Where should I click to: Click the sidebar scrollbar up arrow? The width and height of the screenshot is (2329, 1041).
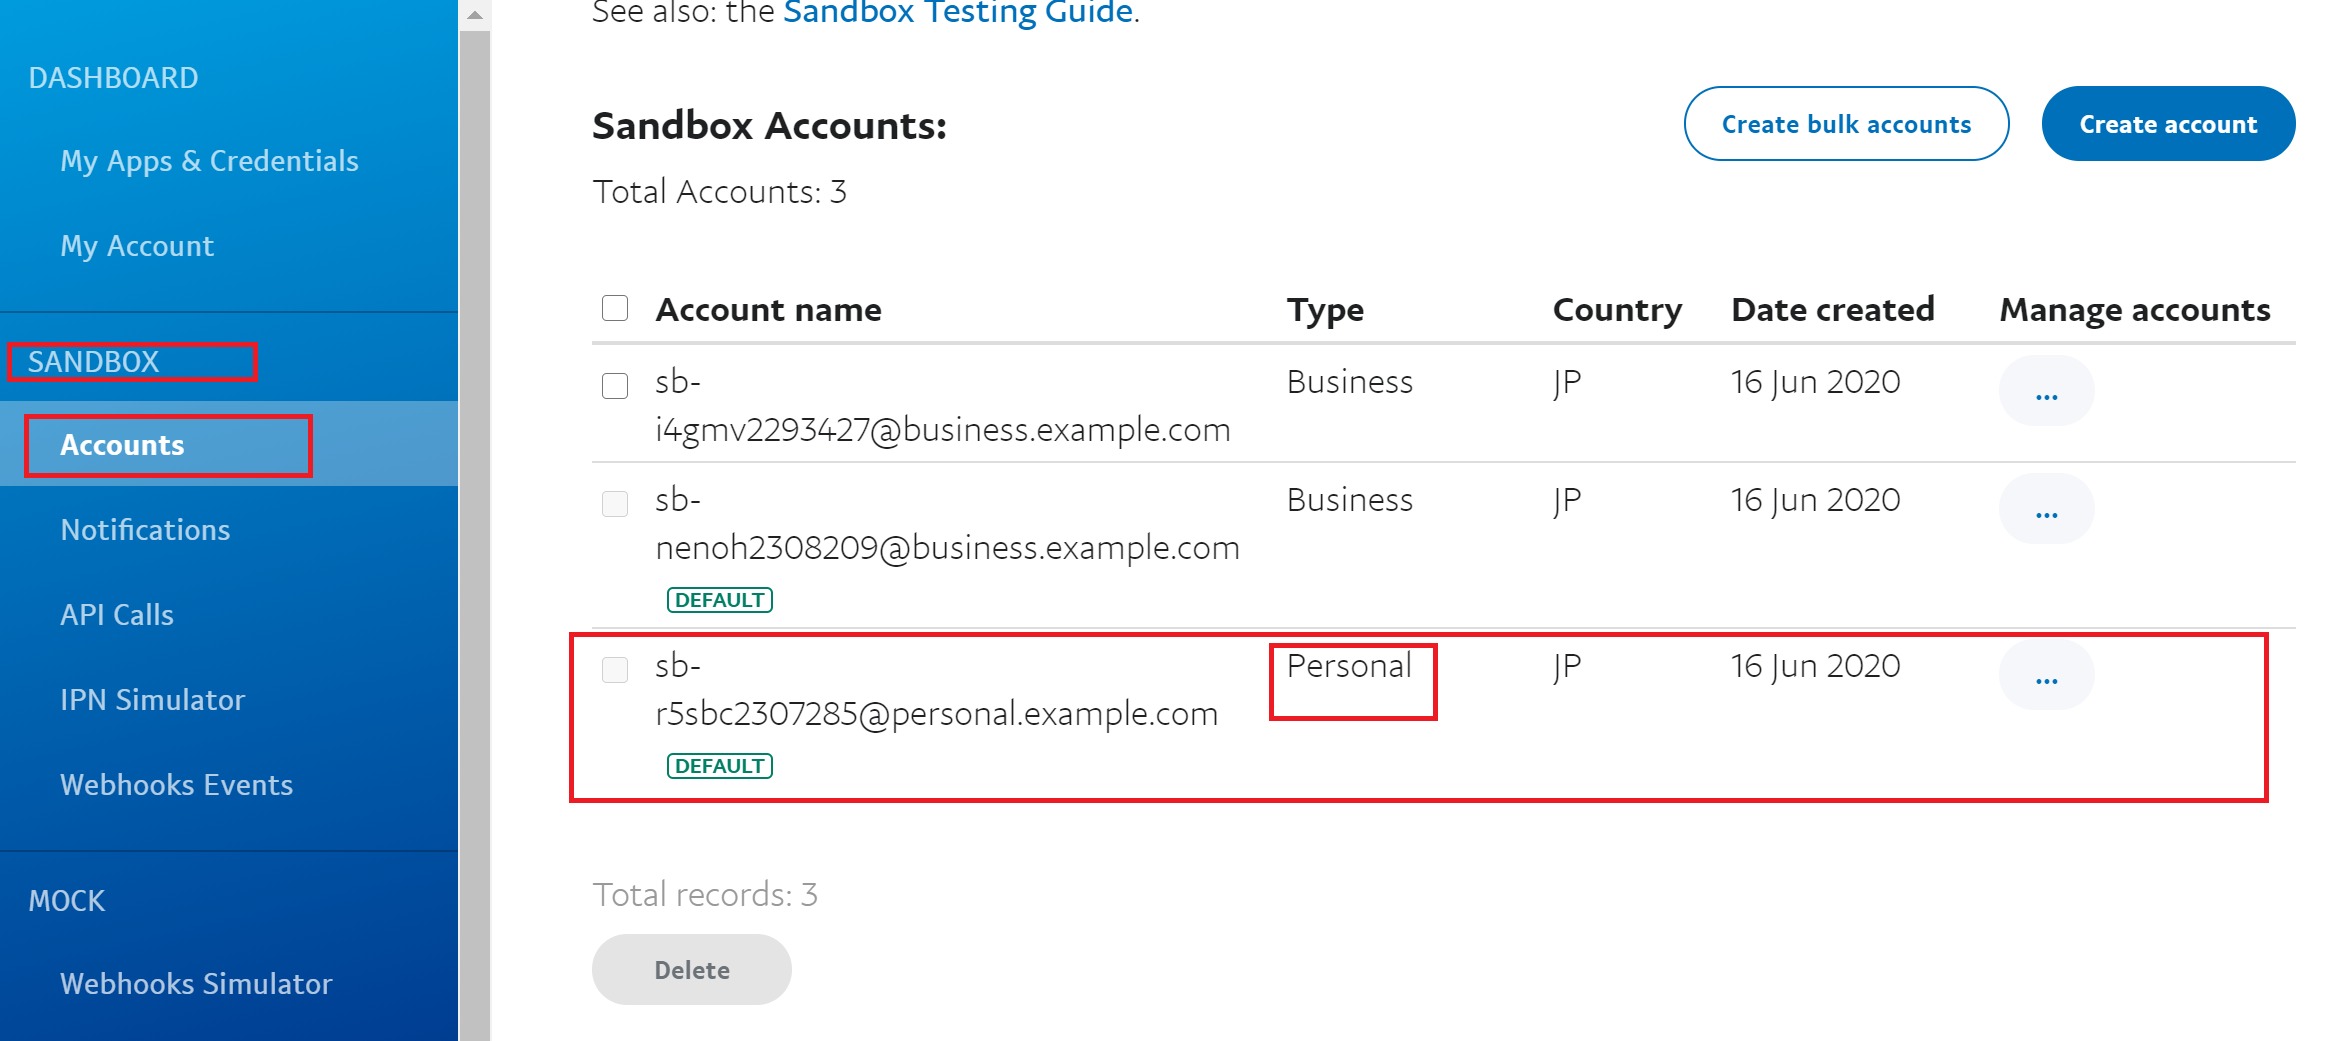point(475,15)
